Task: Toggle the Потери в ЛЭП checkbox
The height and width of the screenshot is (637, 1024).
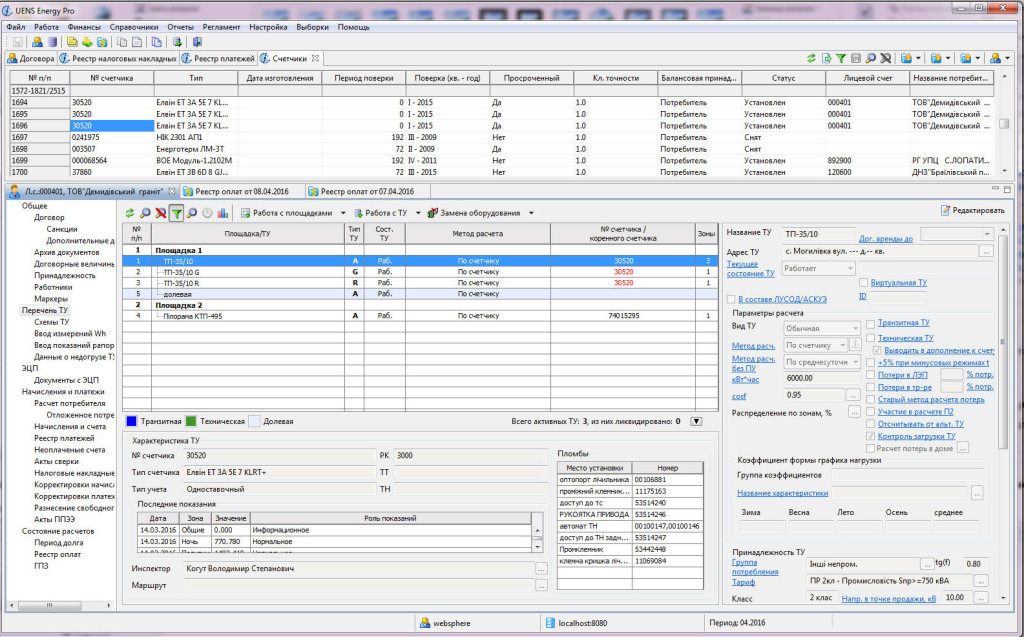Action: (871, 374)
